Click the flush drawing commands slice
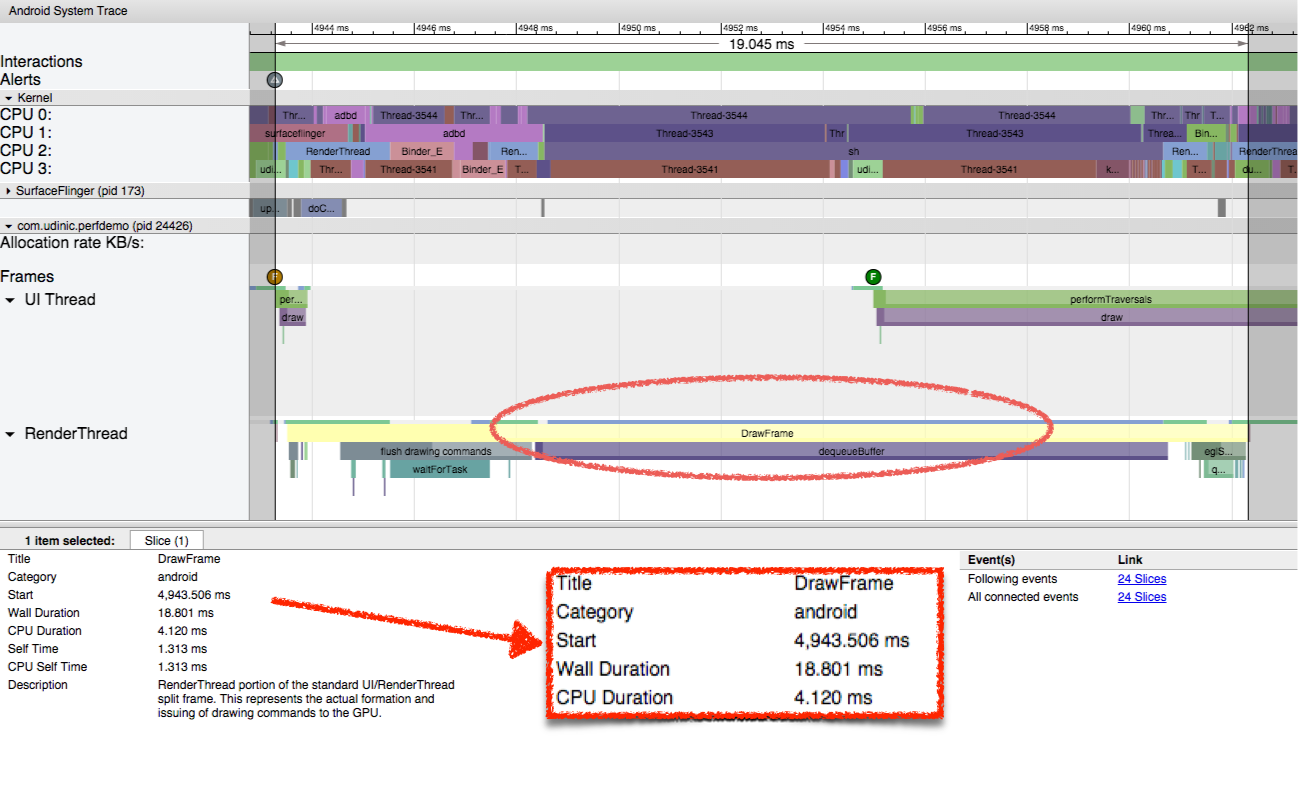This screenshot has width=1298, height=807. [x=435, y=451]
